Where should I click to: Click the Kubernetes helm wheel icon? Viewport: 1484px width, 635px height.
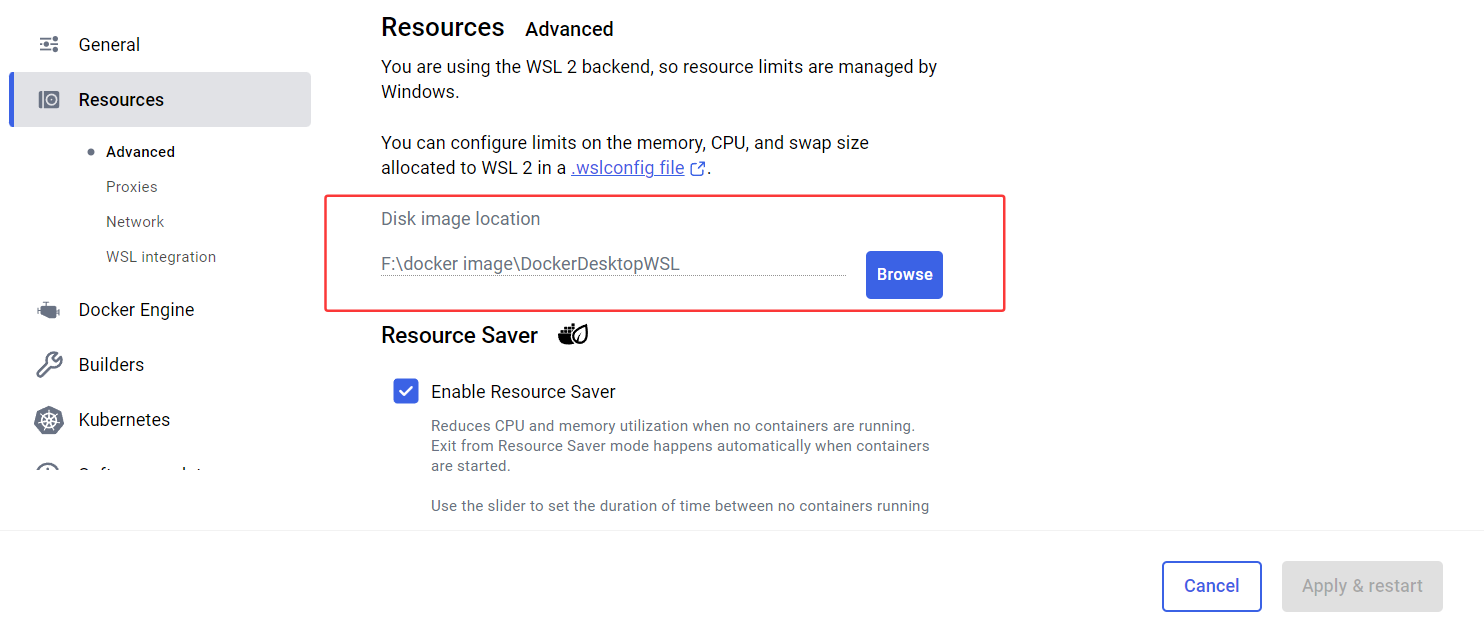tap(49, 420)
